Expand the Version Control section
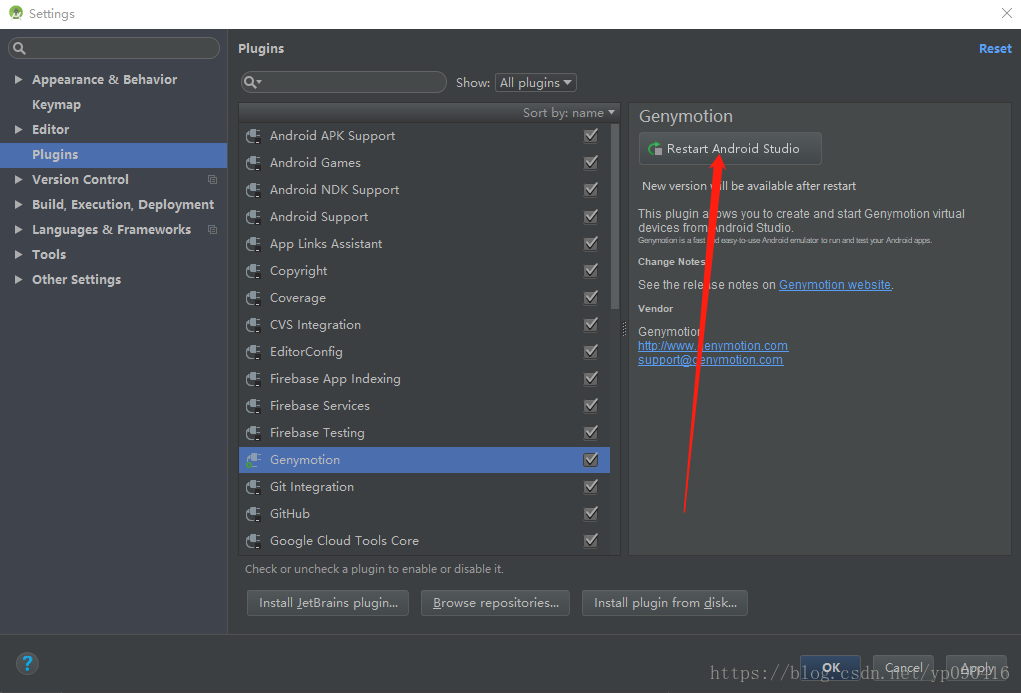Screen dimensions: 1021x693 [x=18, y=179]
